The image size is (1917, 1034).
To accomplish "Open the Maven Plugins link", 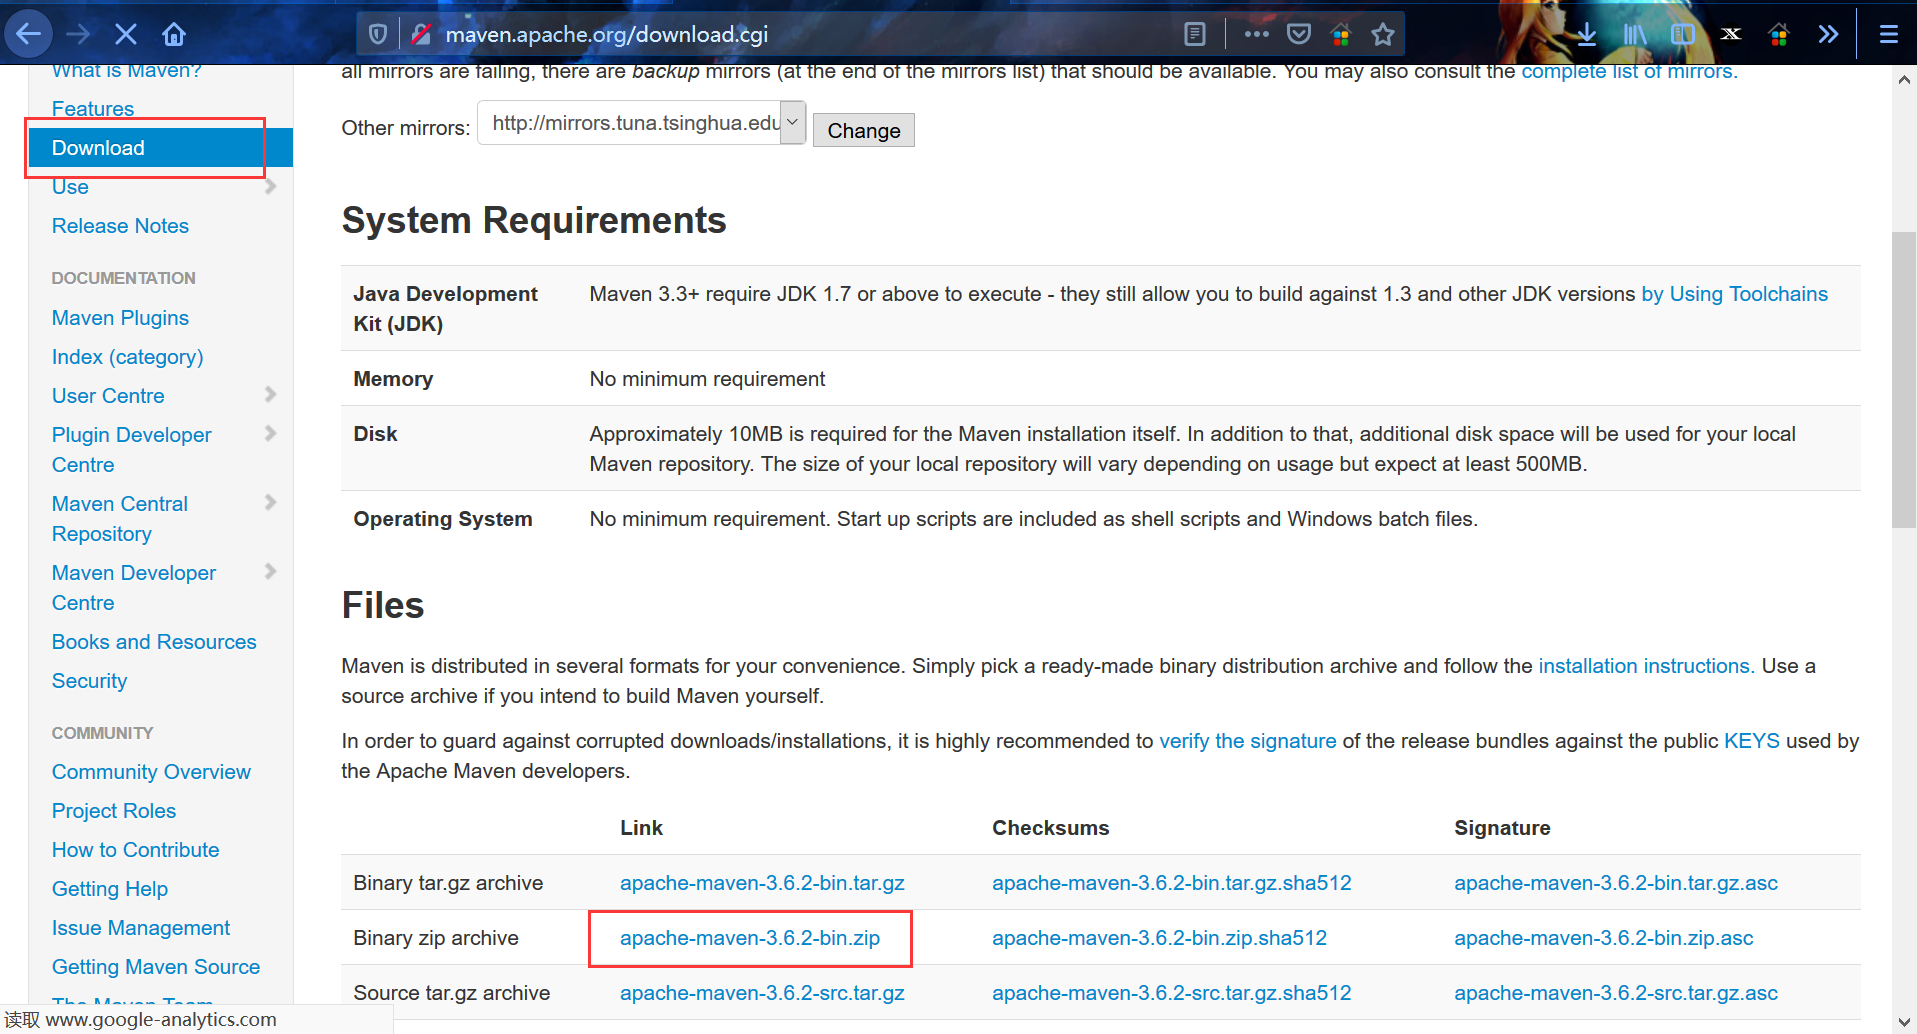I will (x=120, y=318).
